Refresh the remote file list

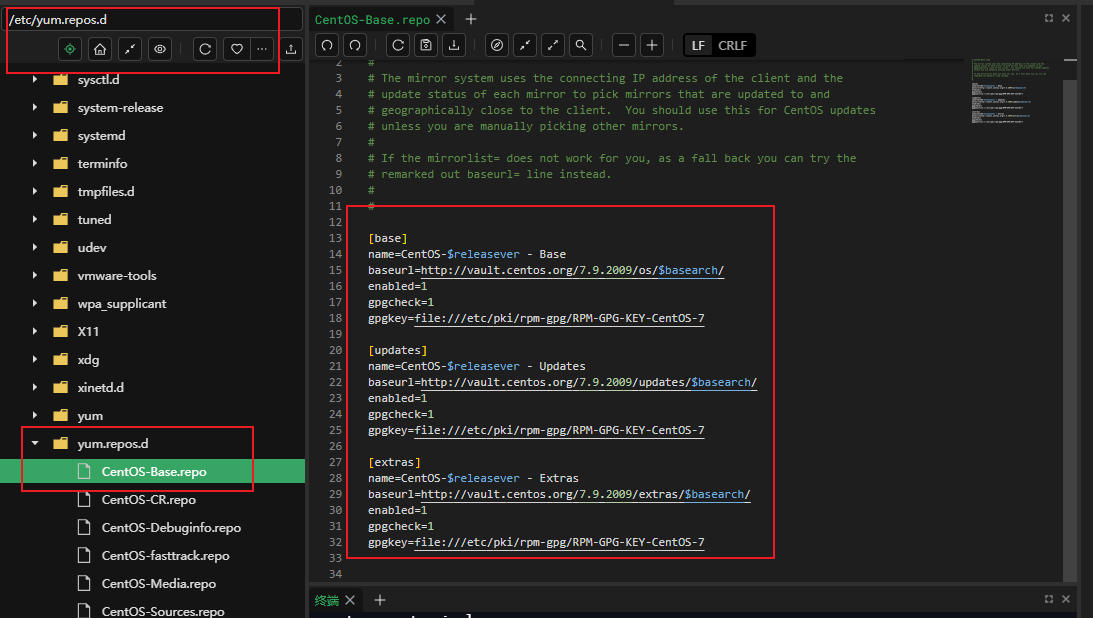(205, 49)
